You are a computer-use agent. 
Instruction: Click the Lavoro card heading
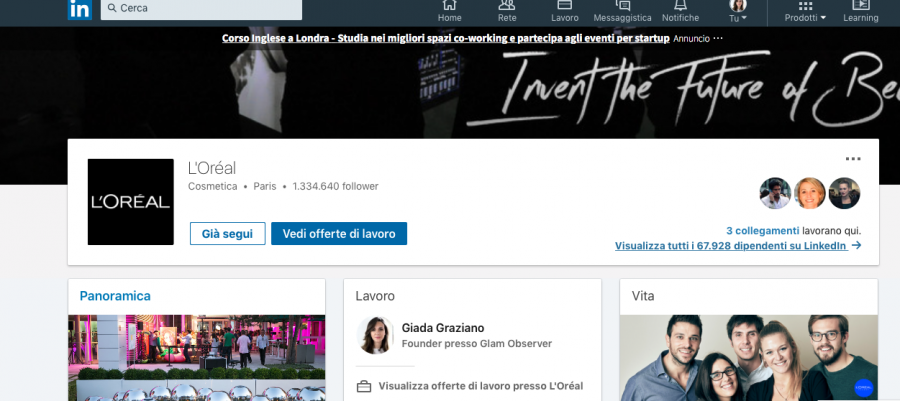tap(375, 296)
